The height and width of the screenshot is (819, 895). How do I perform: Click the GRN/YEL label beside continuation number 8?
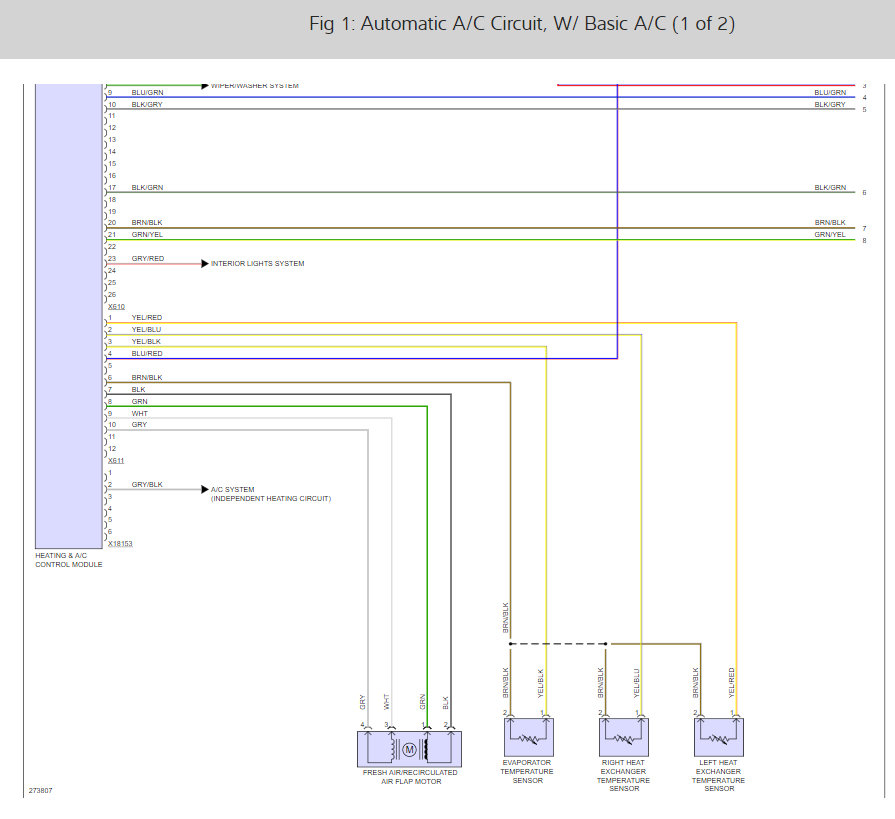click(830, 235)
